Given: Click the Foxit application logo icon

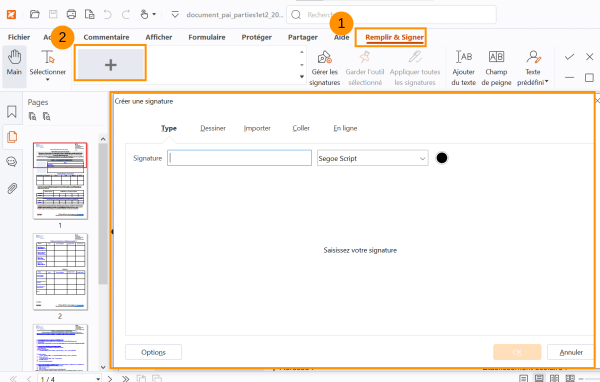Looking at the screenshot, I should click(11, 15).
